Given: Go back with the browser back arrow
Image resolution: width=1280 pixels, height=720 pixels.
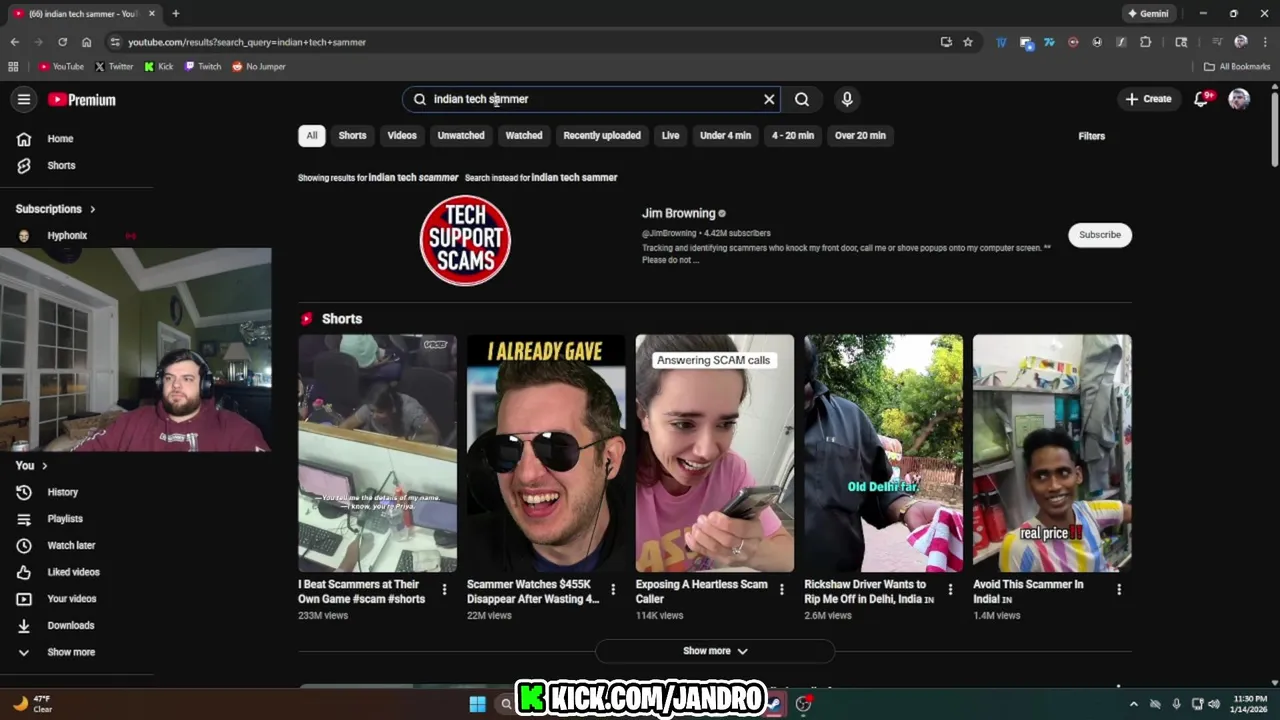Looking at the screenshot, I should pos(14,42).
